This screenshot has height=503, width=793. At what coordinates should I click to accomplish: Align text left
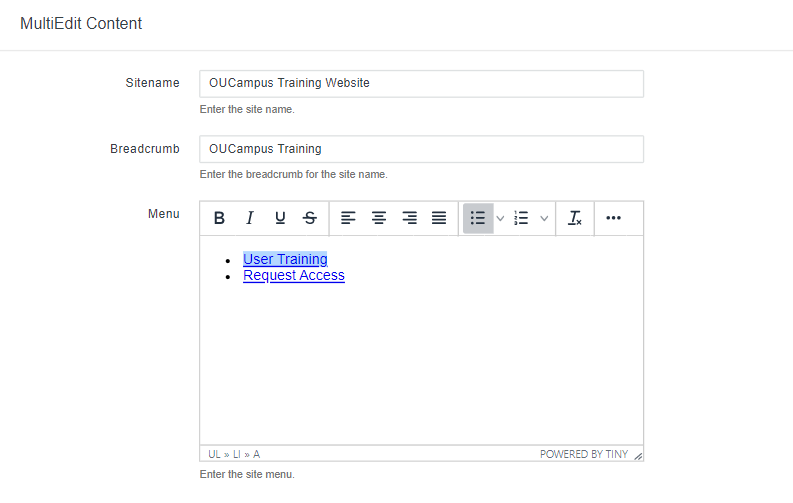pyautogui.click(x=348, y=218)
